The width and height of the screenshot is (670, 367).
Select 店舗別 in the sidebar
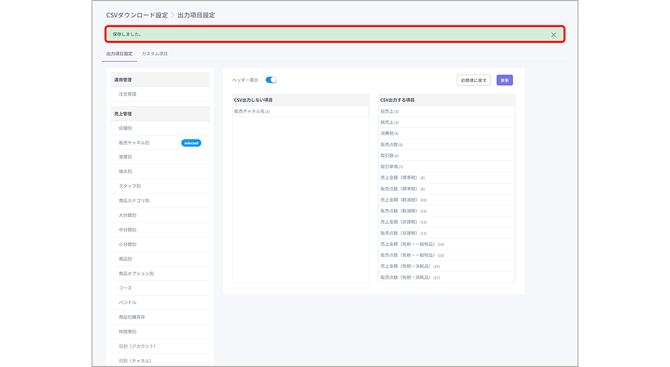point(160,128)
